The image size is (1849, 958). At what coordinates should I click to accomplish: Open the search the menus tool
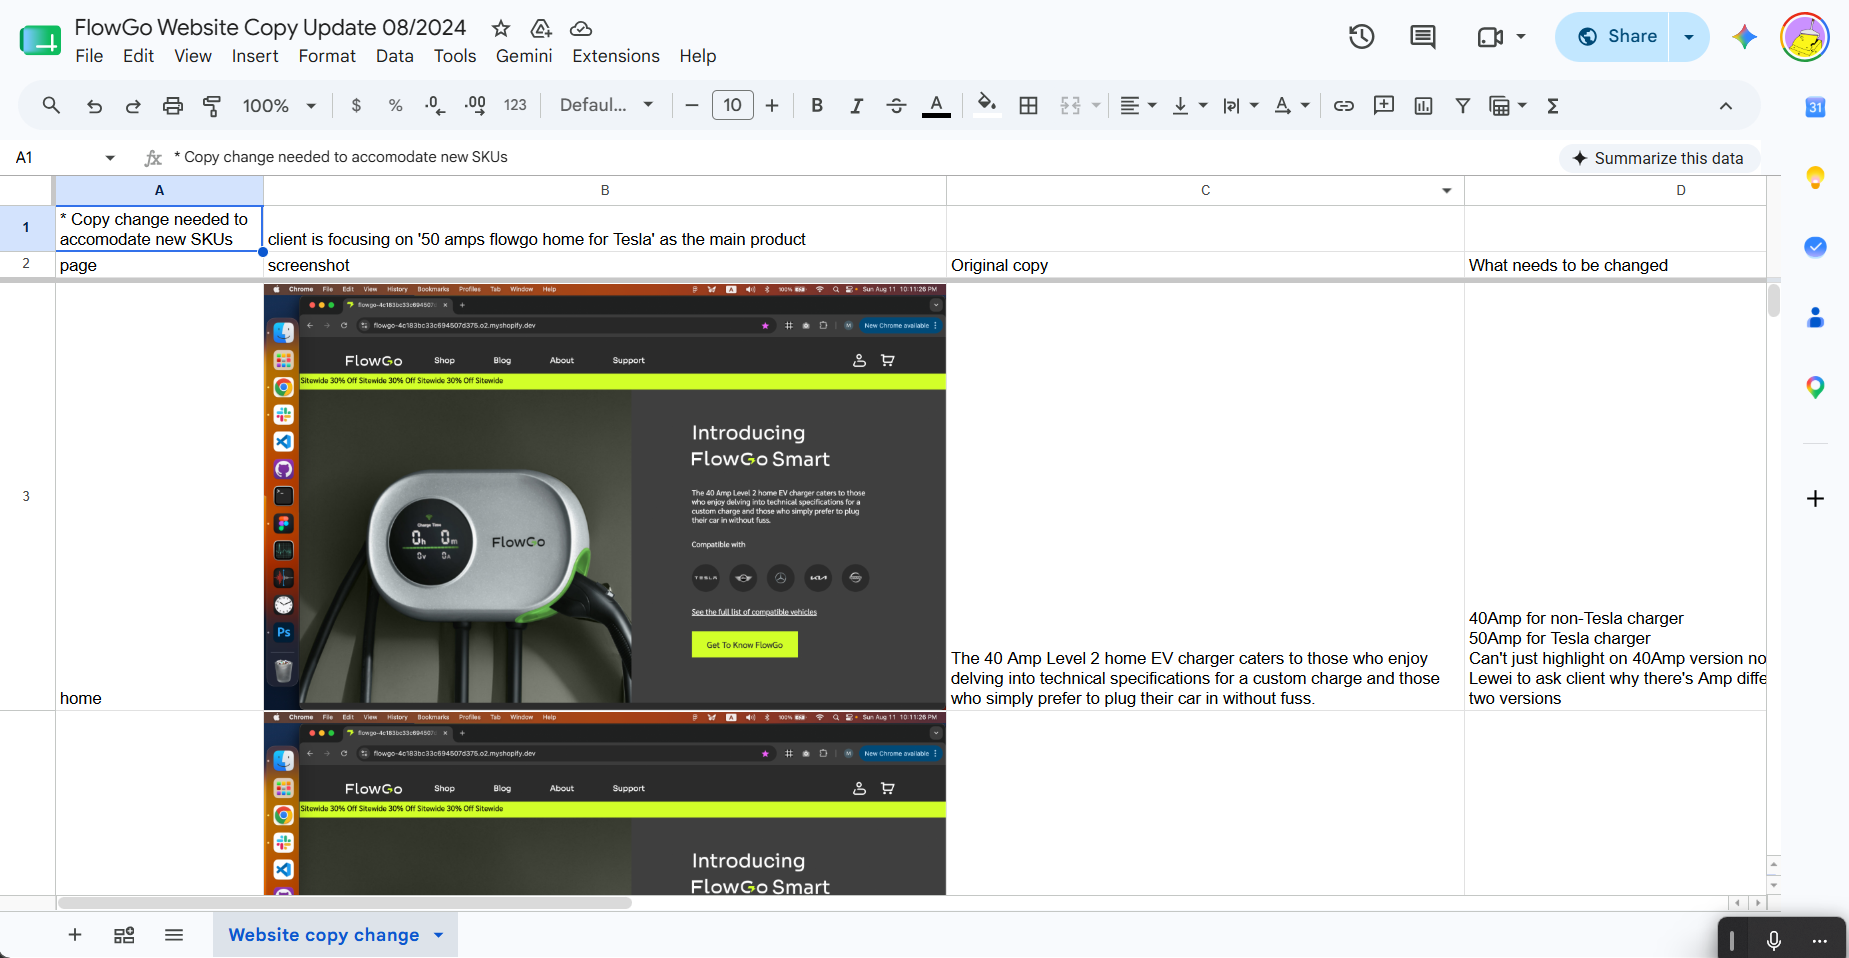pos(51,105)
